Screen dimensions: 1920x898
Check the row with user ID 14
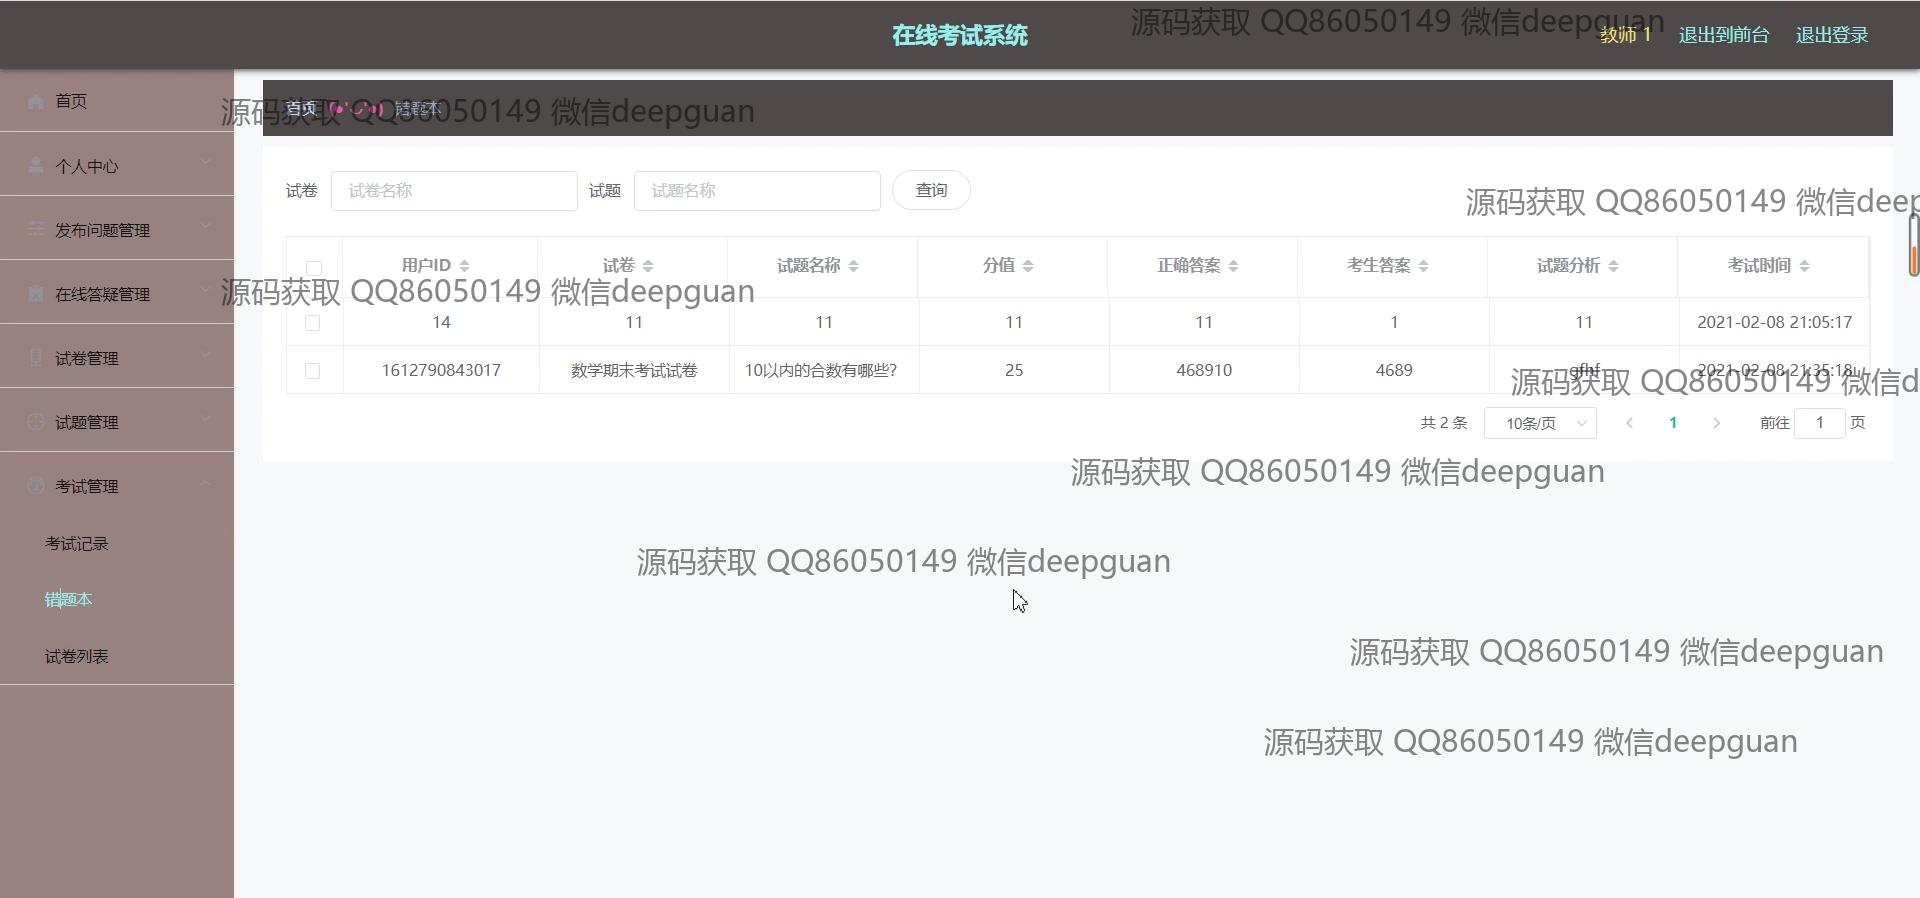coord(312,323)
